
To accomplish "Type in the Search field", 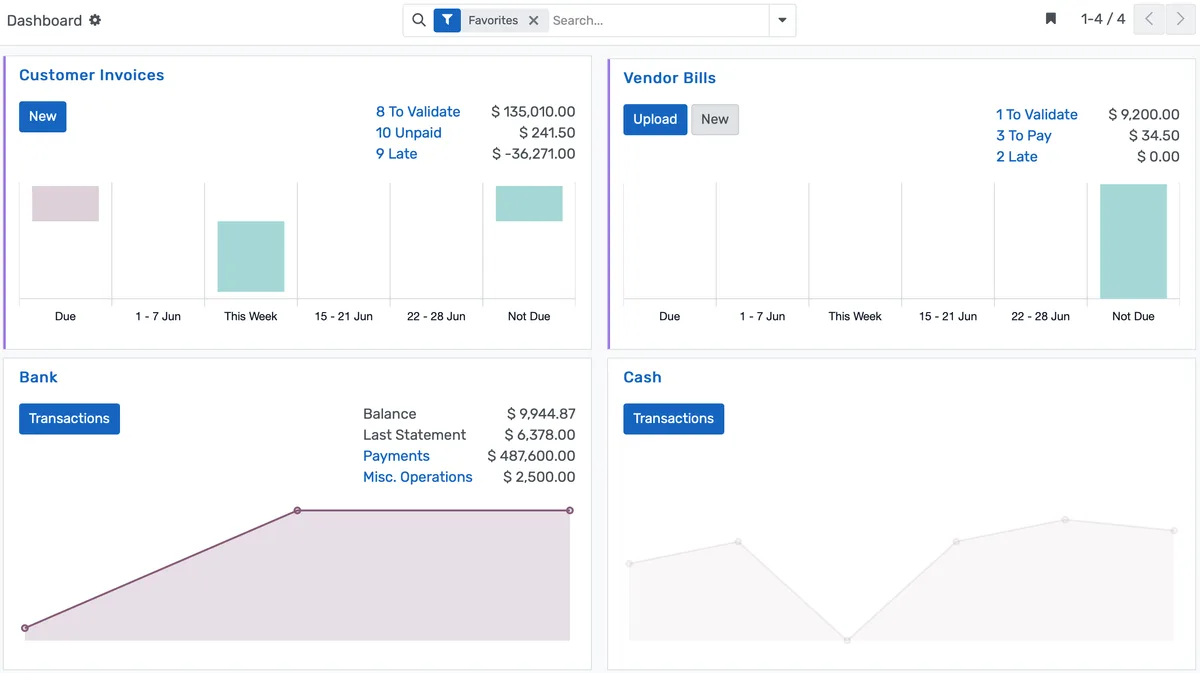I will point(655,20).
